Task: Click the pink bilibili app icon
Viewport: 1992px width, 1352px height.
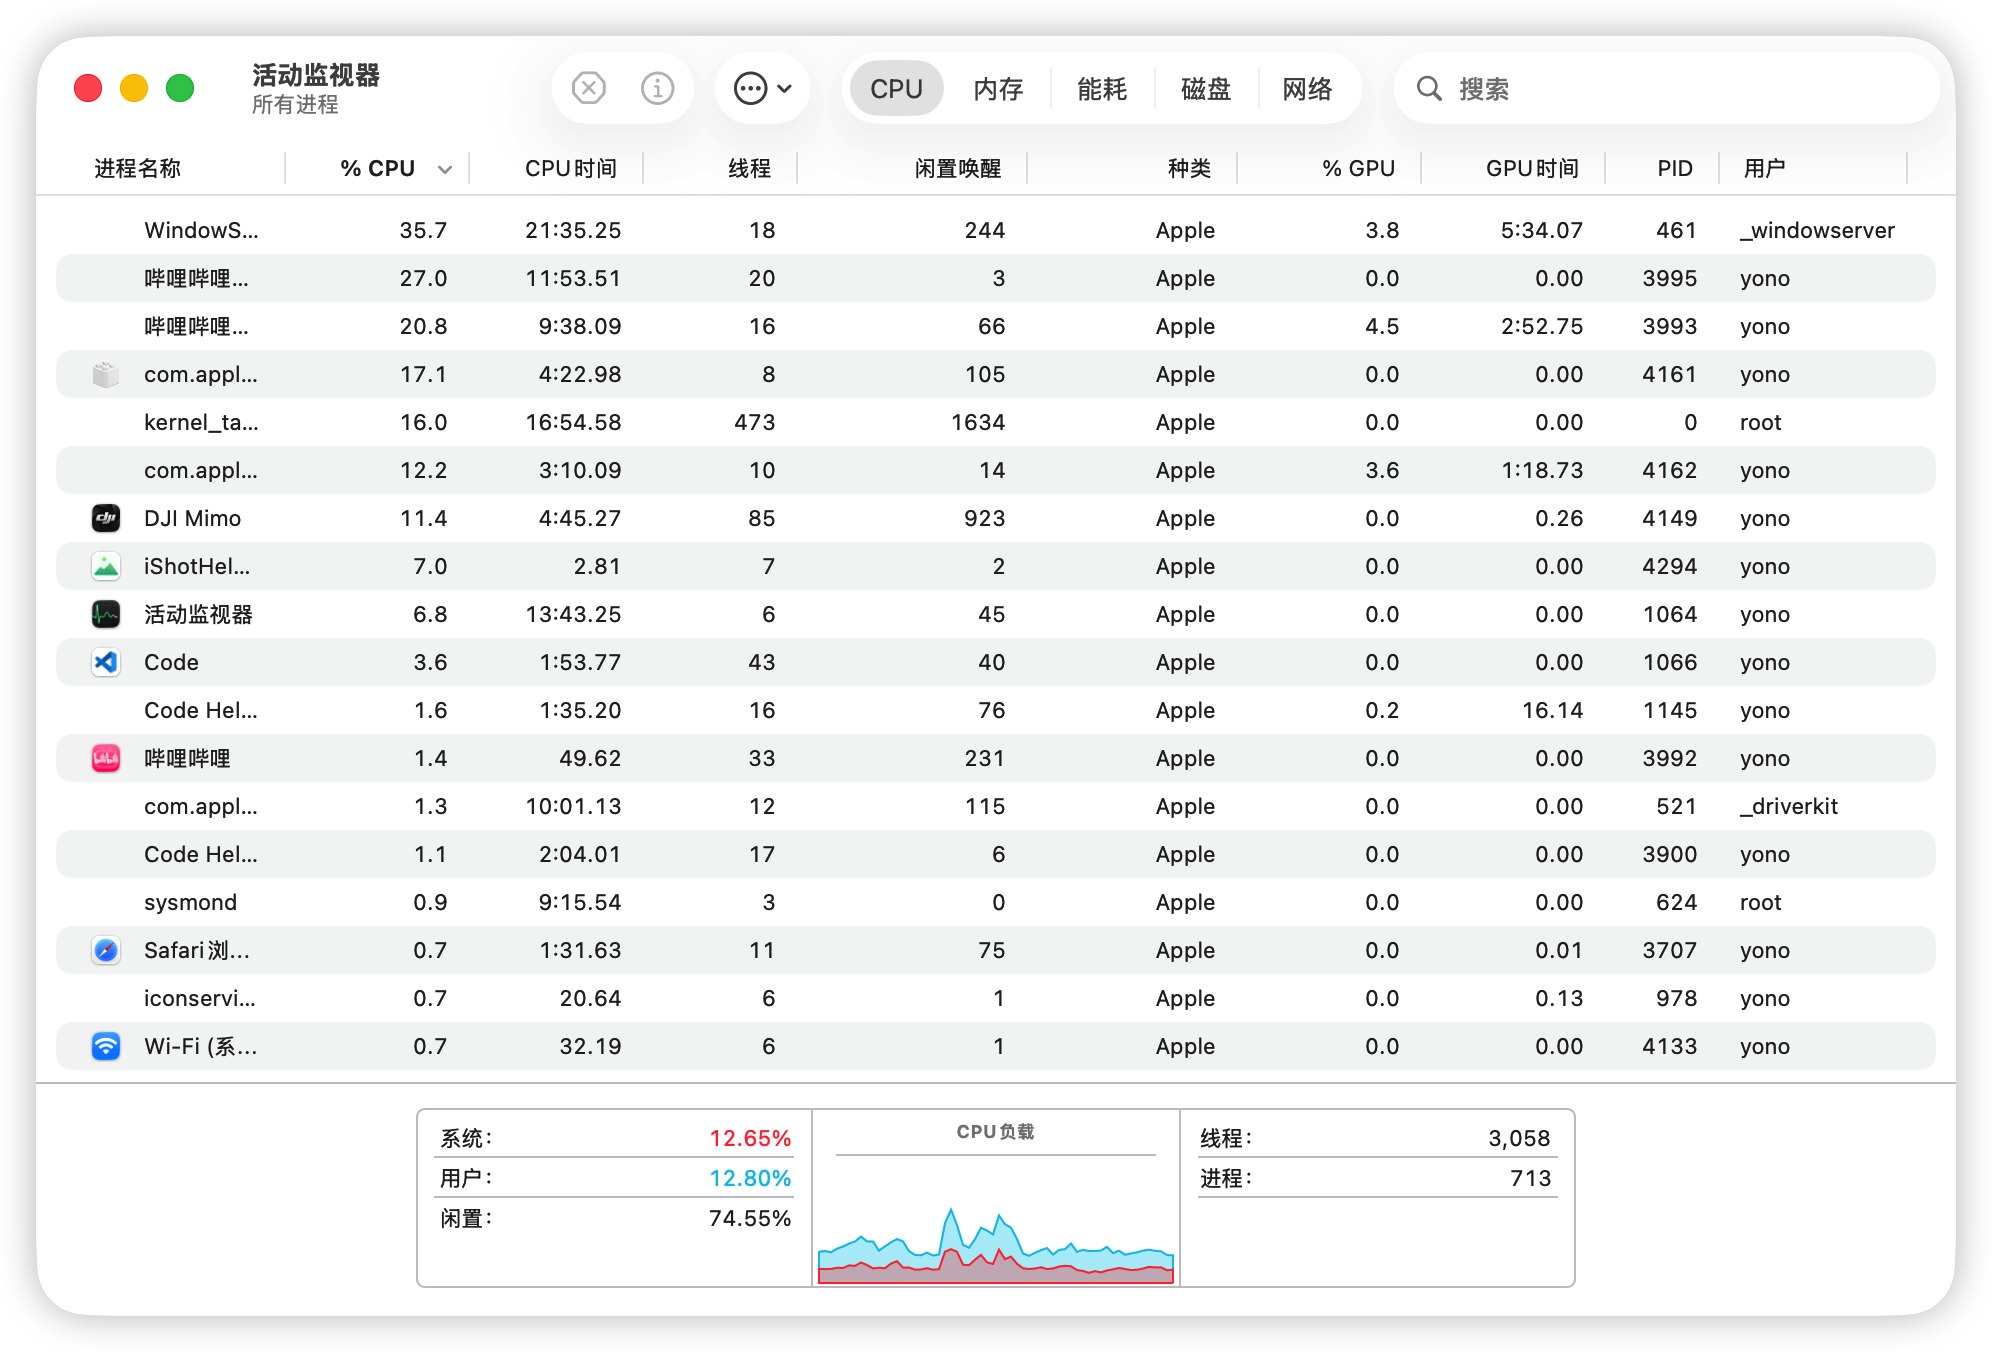Action: point(106,758)
